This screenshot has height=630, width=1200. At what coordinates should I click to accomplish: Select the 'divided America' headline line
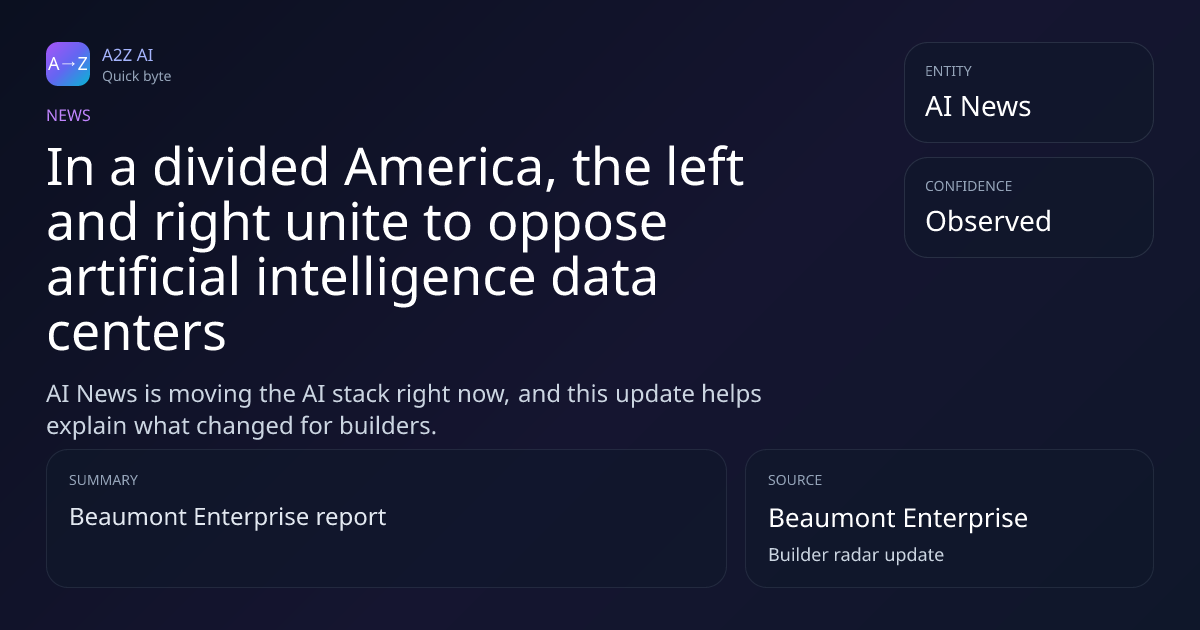395,167
